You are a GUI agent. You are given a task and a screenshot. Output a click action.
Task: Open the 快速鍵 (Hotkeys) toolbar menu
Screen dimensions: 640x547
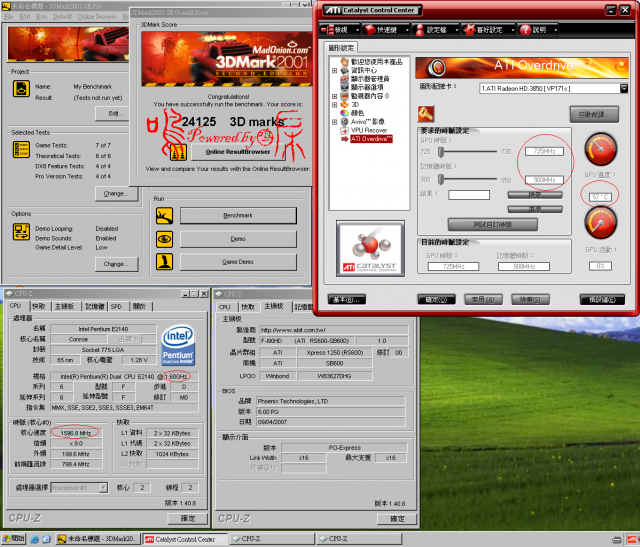(x=386, y=30)
